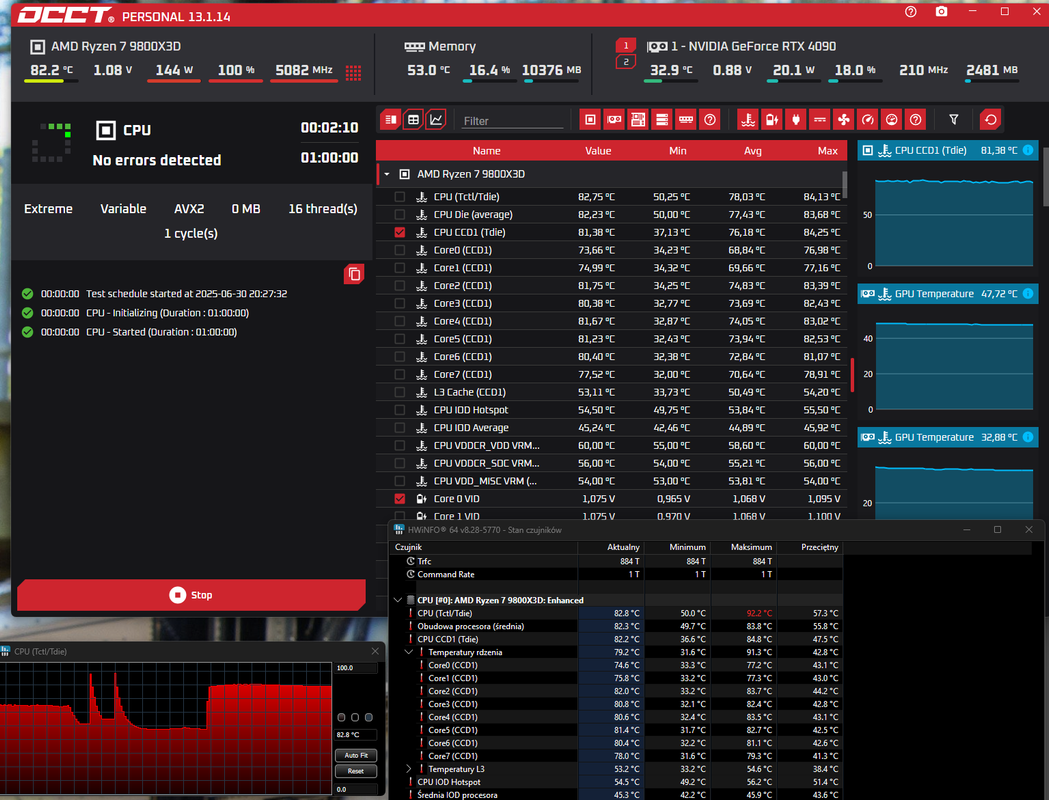Check CPU (Tctl/Tdie) sensor checkbox

(400, 197)
